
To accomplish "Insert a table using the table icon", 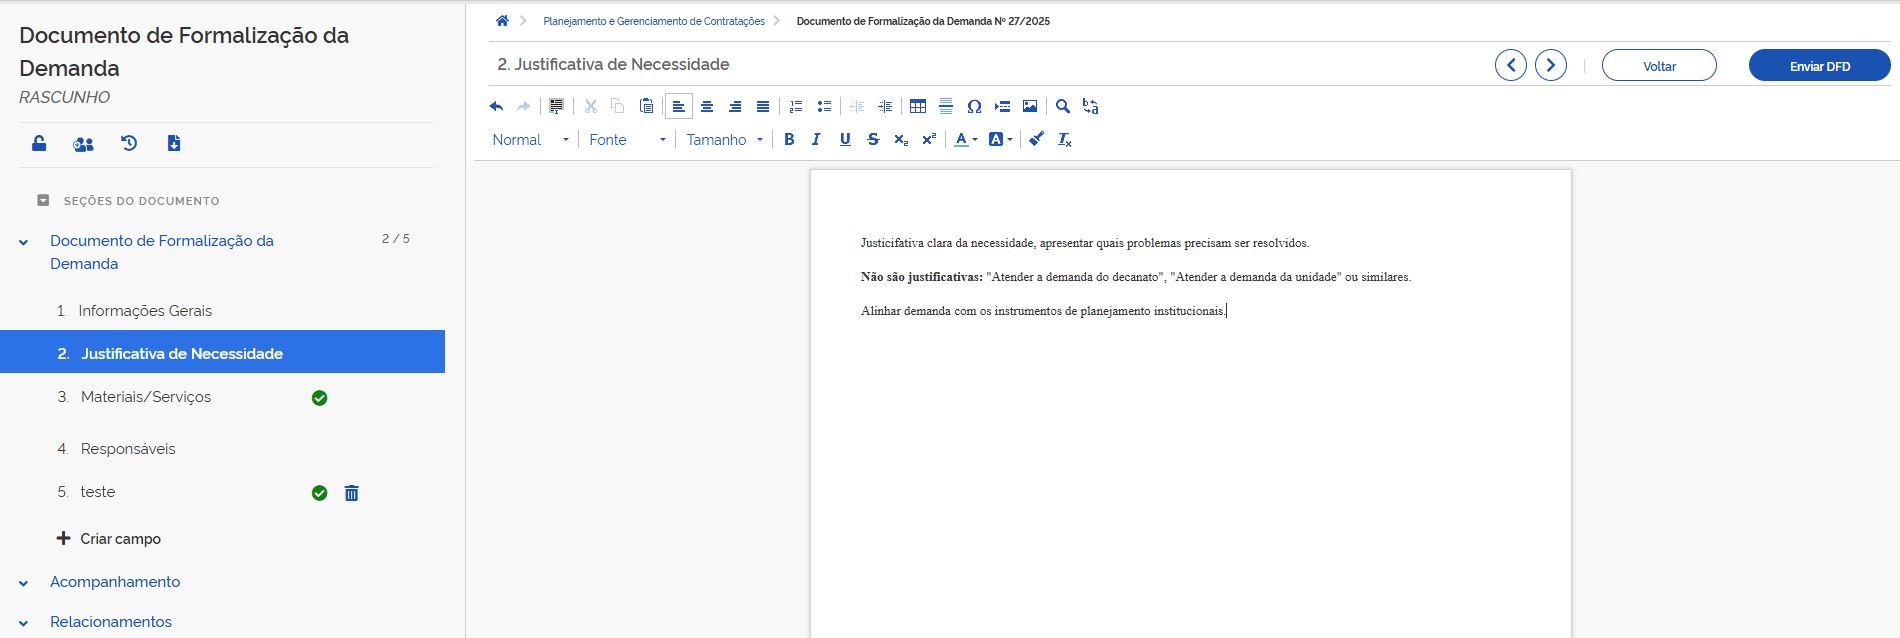I will (918, 106).
